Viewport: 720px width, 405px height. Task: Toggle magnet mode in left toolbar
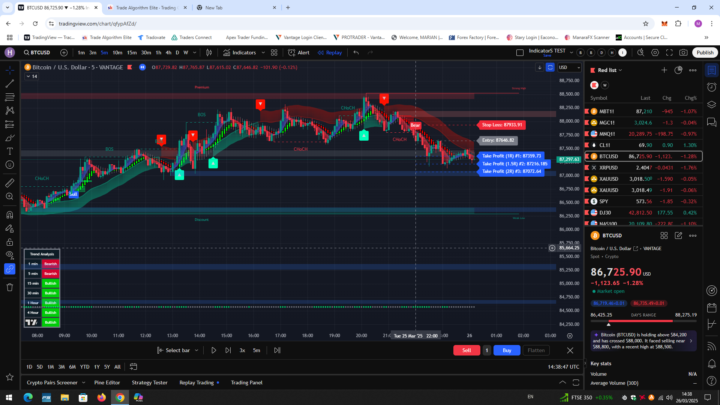[10, 215]
